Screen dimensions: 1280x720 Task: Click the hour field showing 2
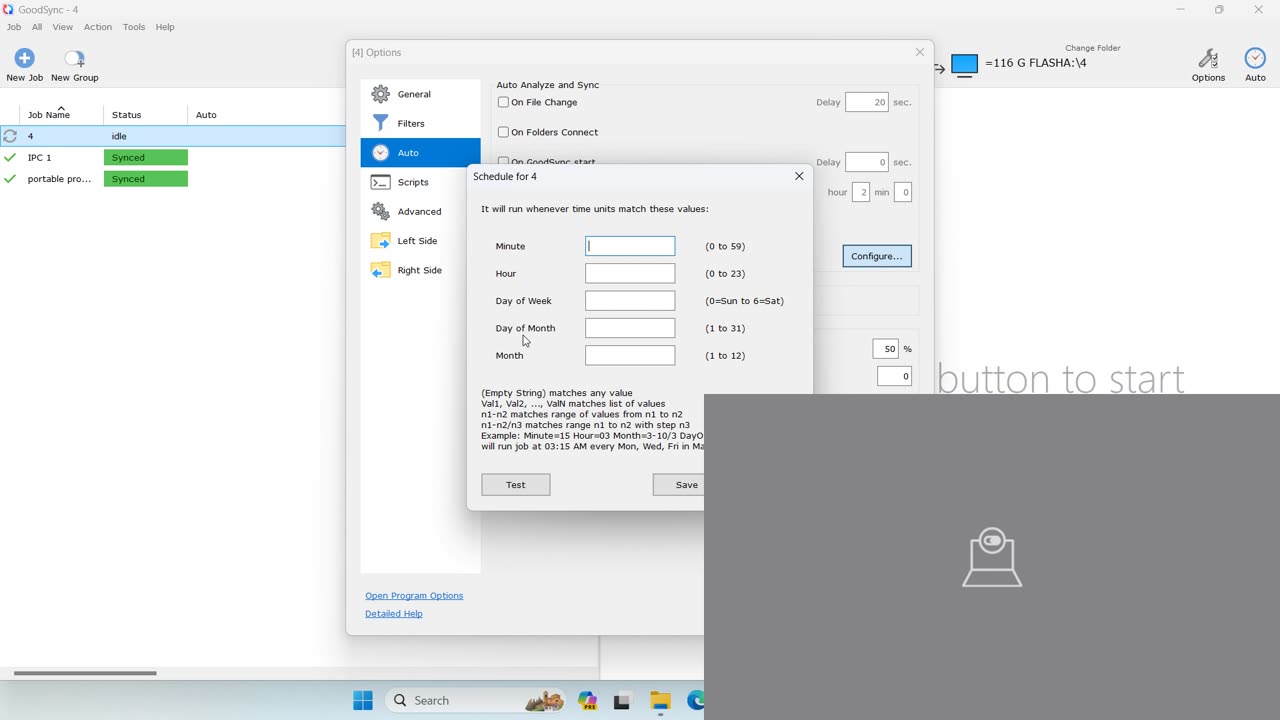861,192
